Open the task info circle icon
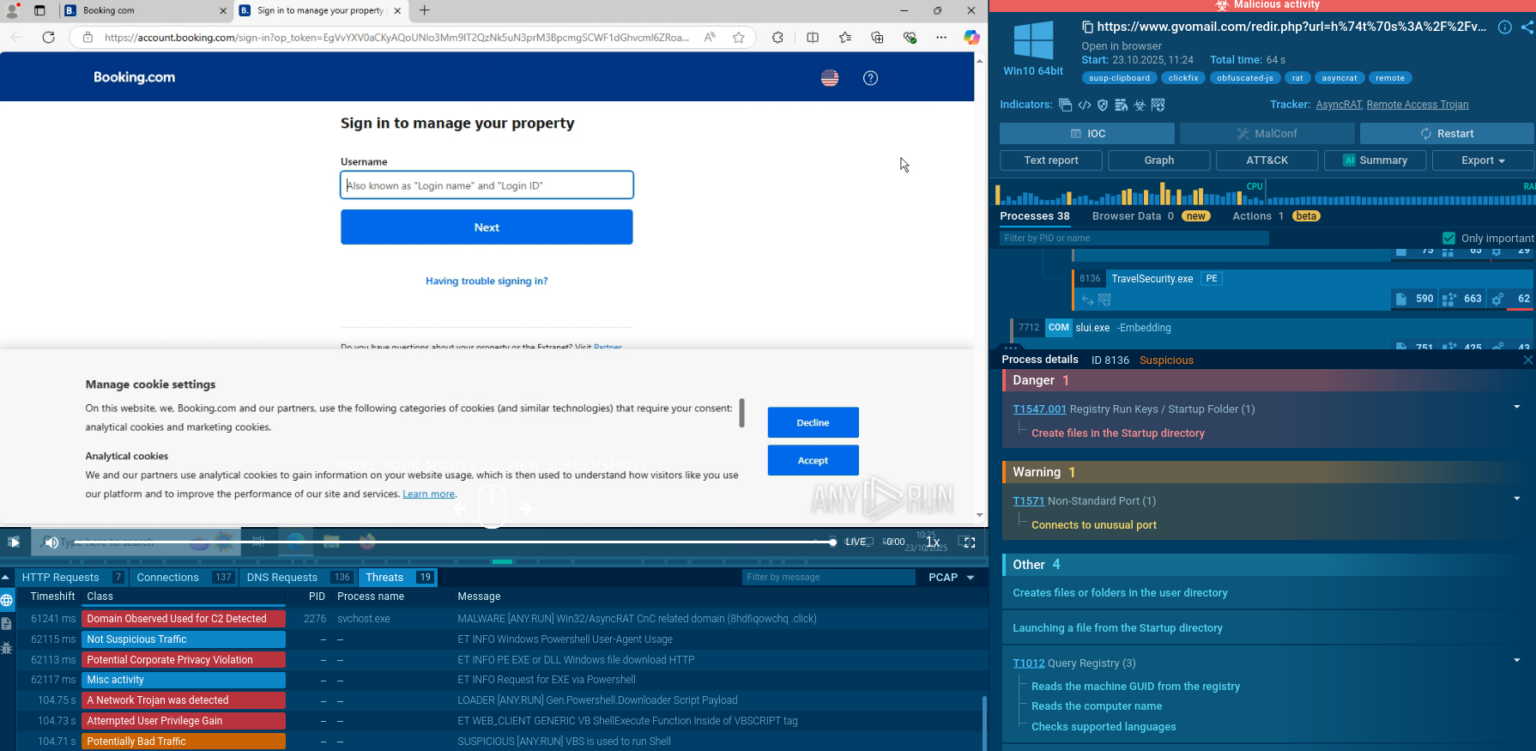Viewport: 1536px width, 751px height. (x=1504, y=27)
